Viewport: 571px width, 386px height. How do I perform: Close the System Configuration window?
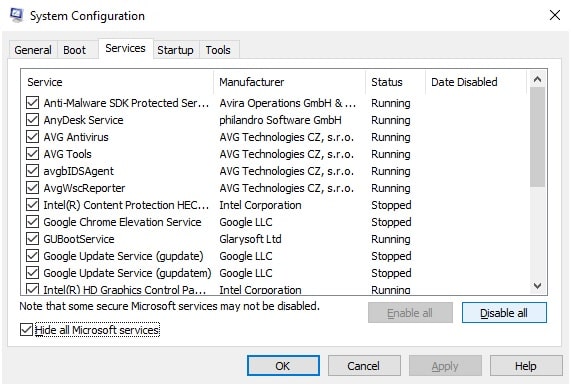pos(555,15)
